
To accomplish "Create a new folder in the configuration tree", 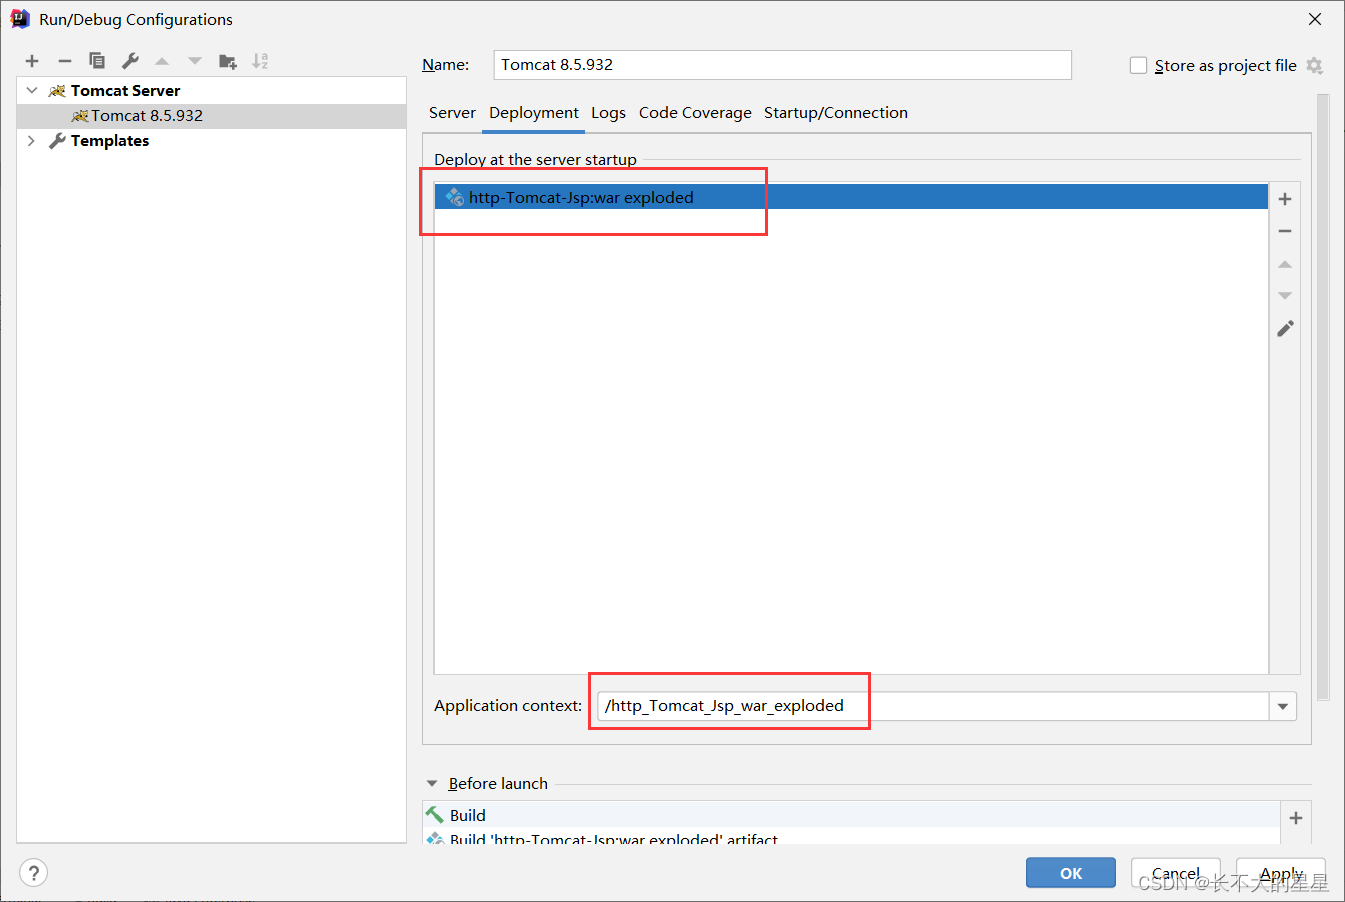I will (228, 61).
